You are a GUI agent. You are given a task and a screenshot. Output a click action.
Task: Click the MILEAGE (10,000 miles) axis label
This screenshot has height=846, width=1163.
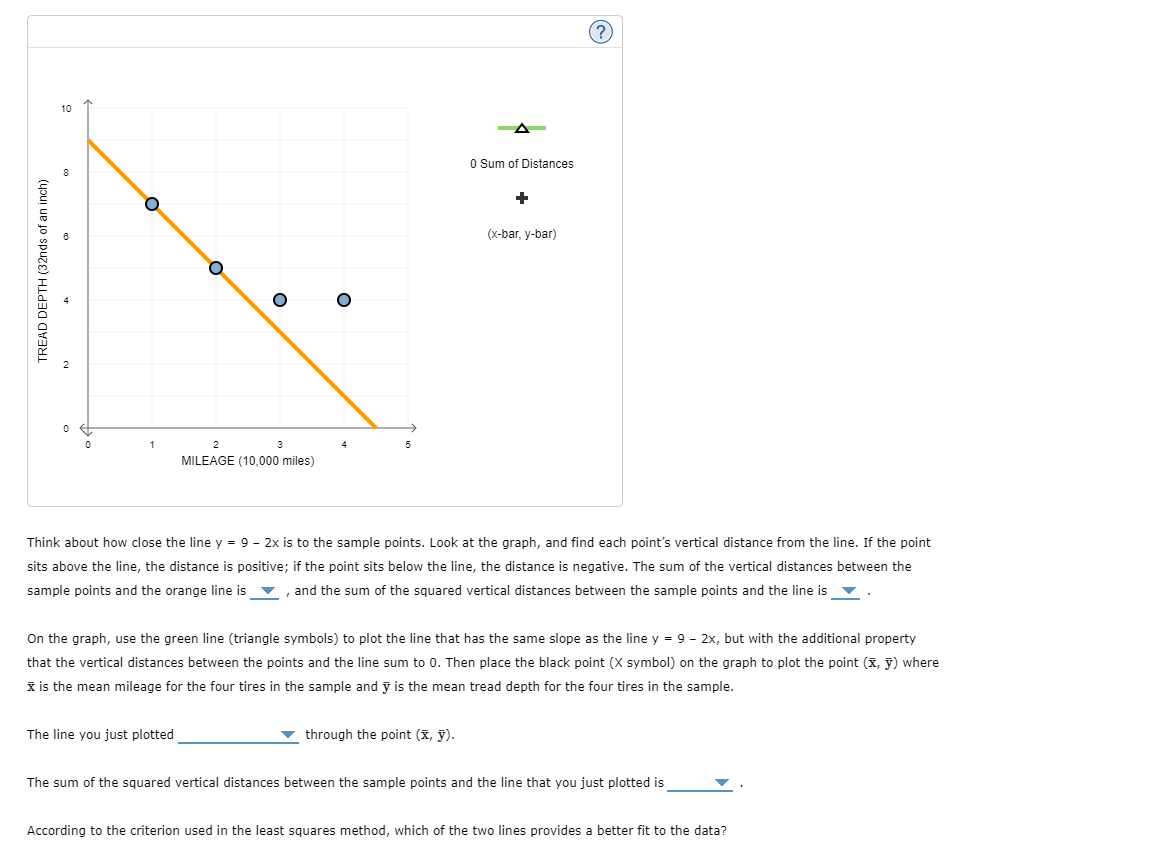point(247,461)
